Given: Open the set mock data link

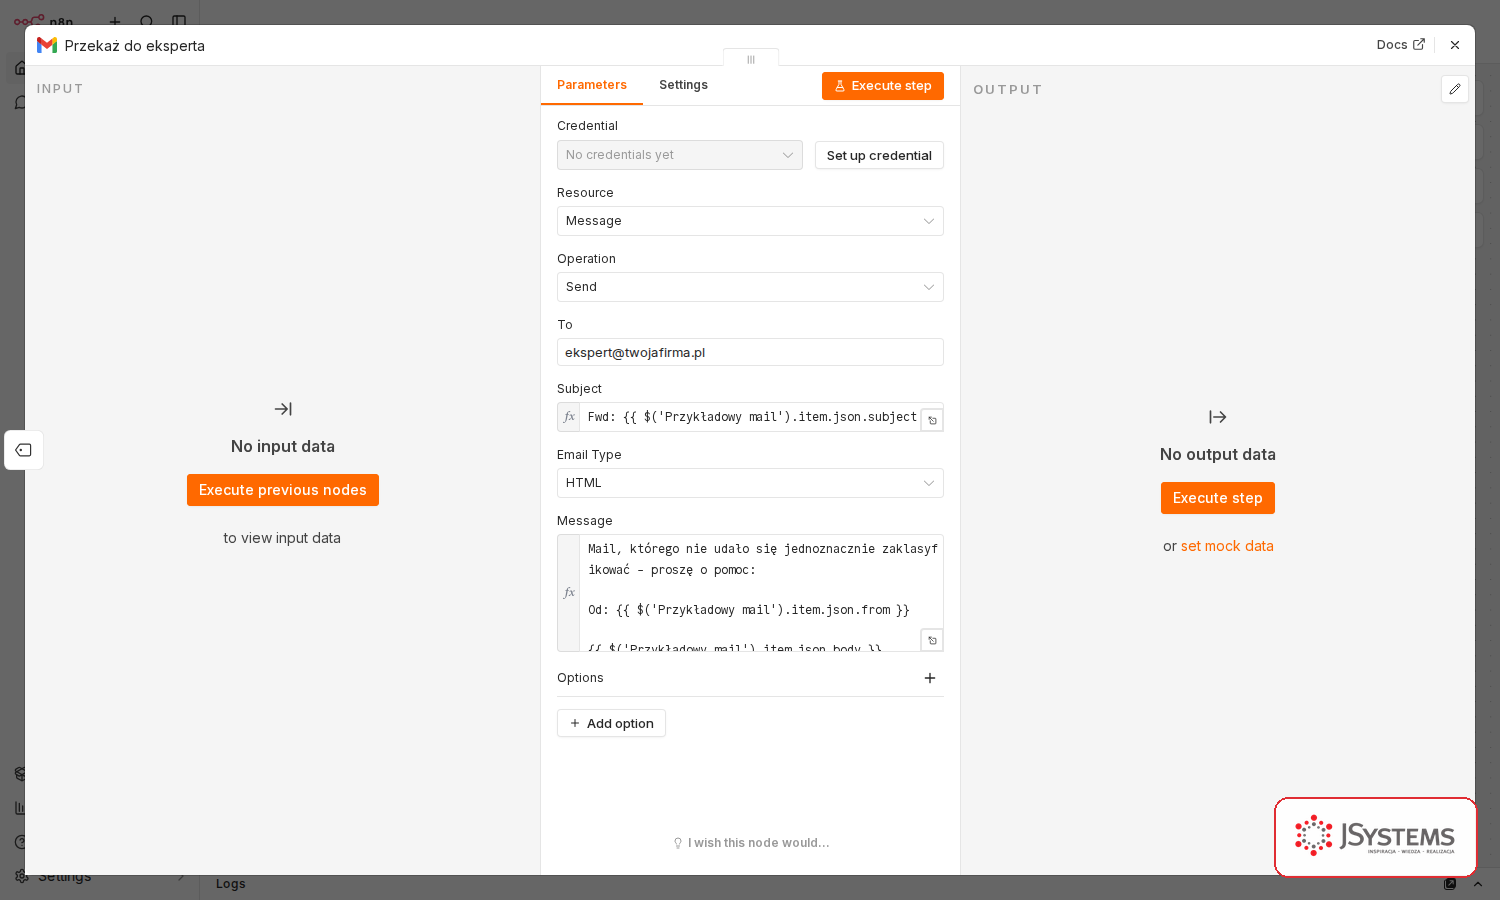Looking at the screenshot, I should [x=1227, y=546].
